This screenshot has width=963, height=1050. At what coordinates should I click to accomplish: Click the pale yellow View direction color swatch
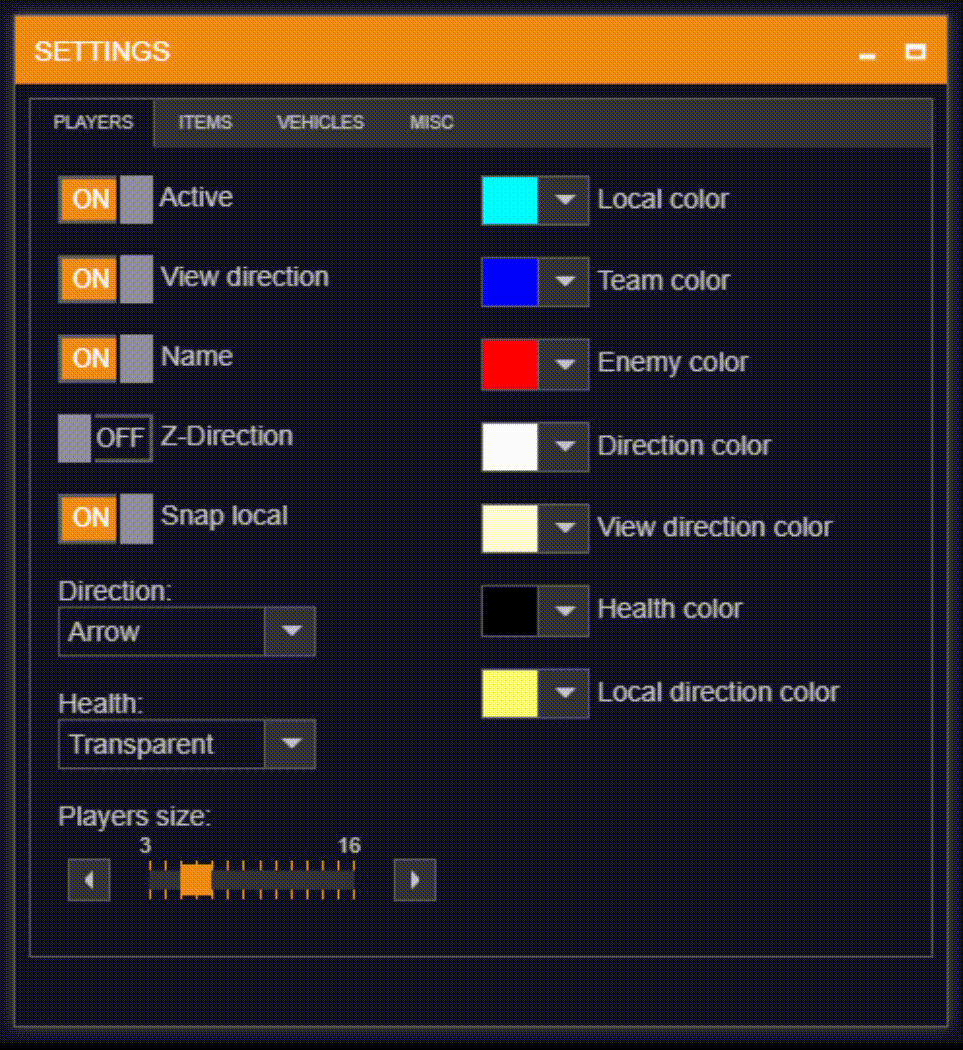click(x=510, y=528)
